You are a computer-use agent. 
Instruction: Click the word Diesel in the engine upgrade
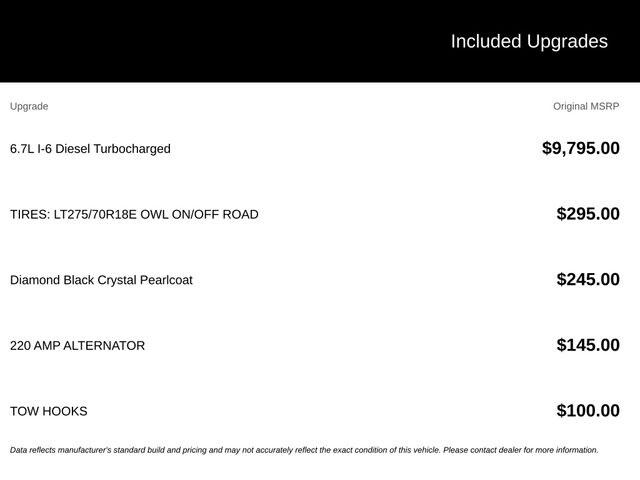pyautogui.click(x=73, y=149)
